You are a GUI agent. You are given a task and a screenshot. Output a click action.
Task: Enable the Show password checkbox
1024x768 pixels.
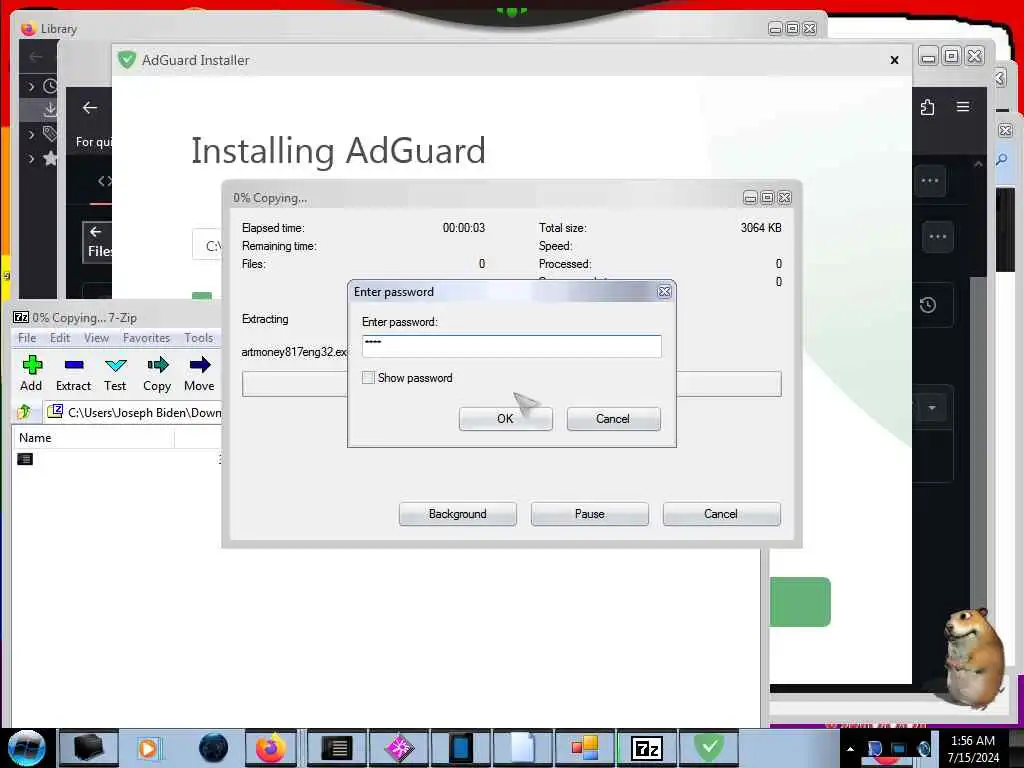pos(368,377)
